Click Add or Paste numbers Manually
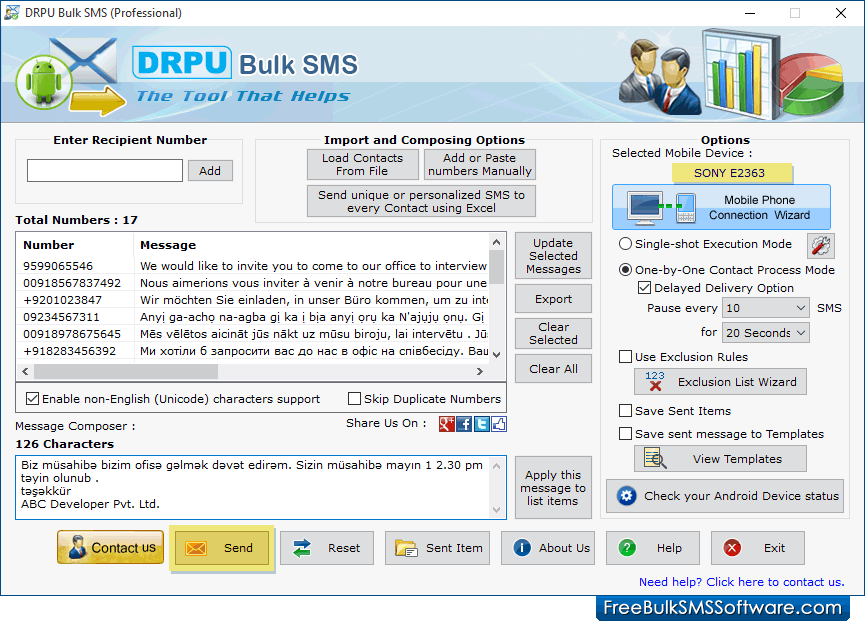Screen dimensions: 865x621 click(479, 164)
